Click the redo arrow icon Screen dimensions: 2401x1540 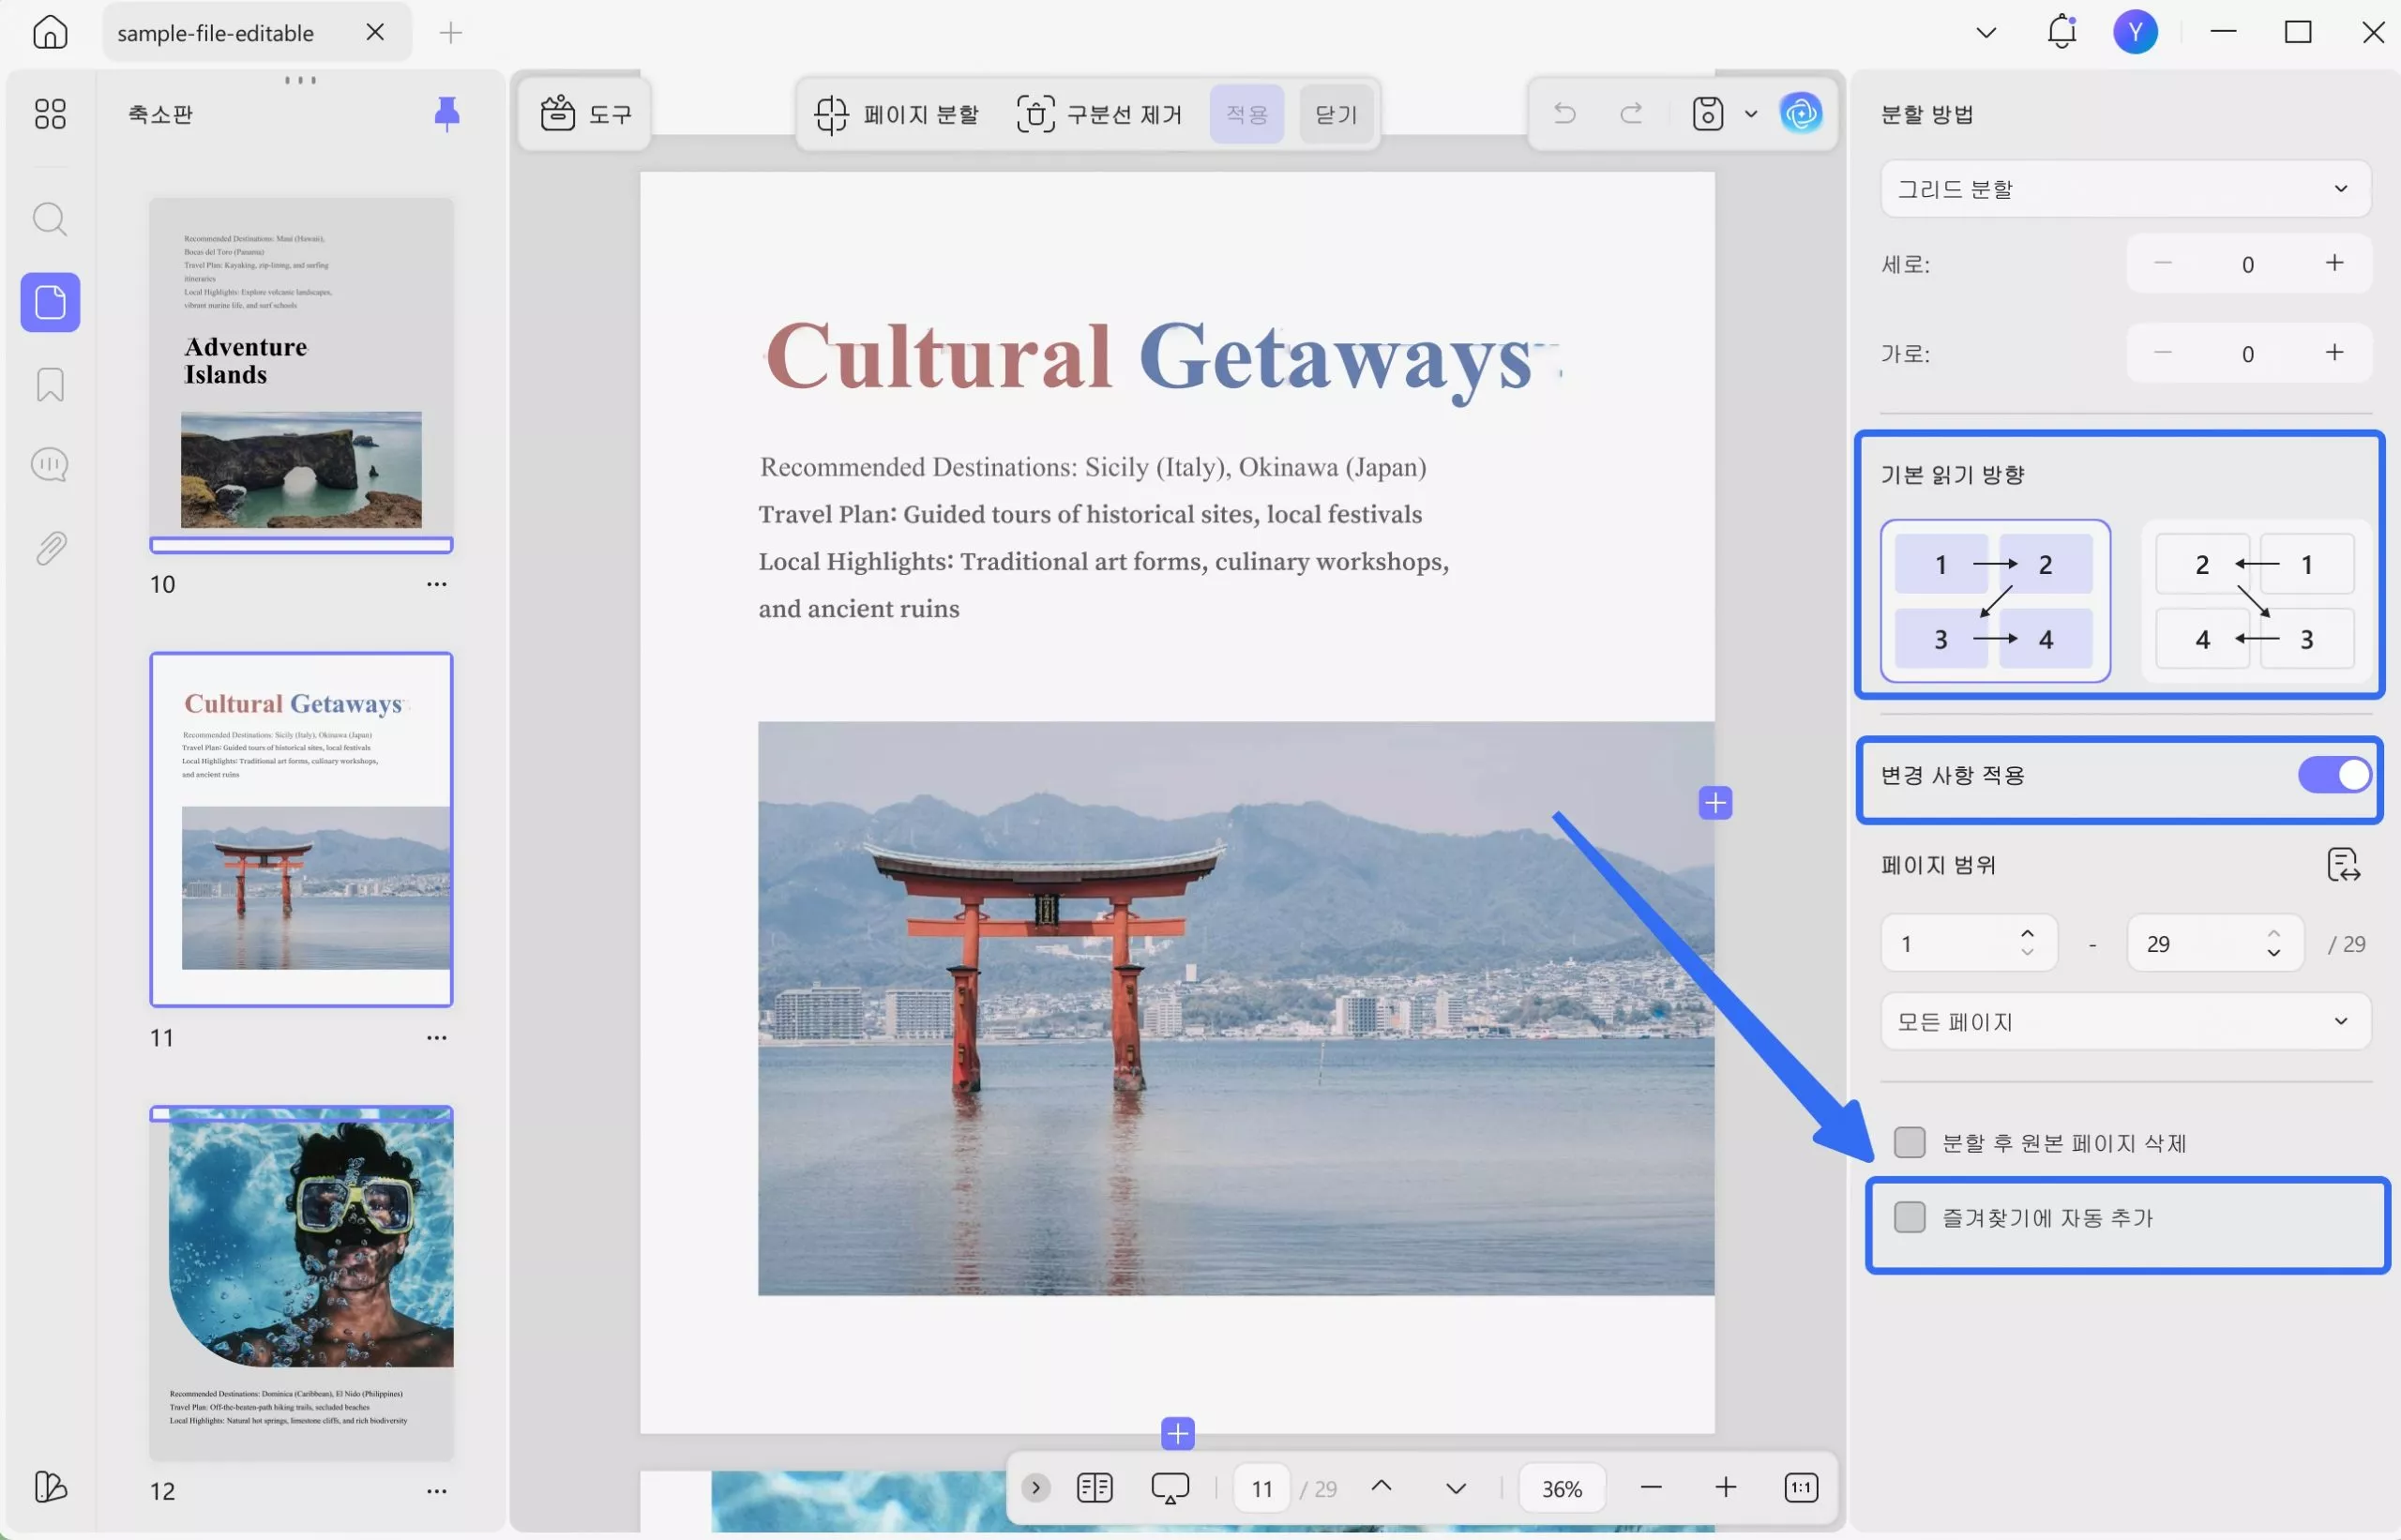coord(1631,113)
